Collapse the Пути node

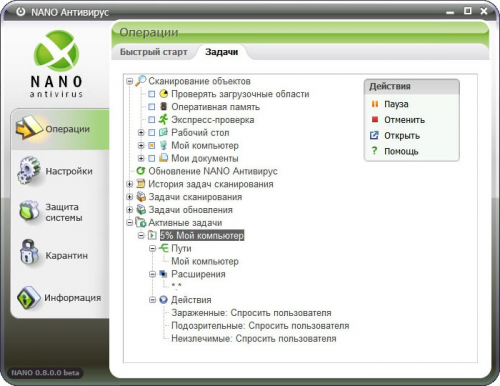point(152,248)
